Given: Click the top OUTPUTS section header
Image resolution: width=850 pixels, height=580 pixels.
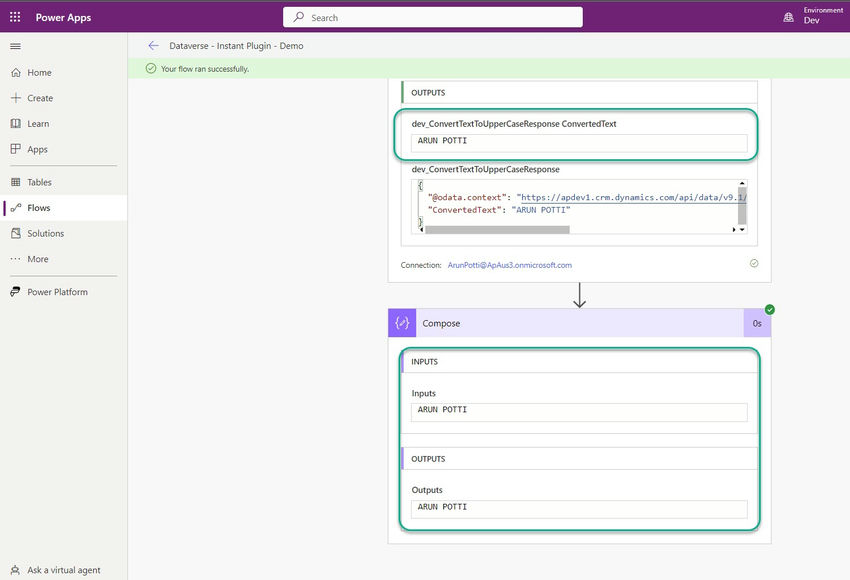Looking at the screenshot, I should click(579, 93).
